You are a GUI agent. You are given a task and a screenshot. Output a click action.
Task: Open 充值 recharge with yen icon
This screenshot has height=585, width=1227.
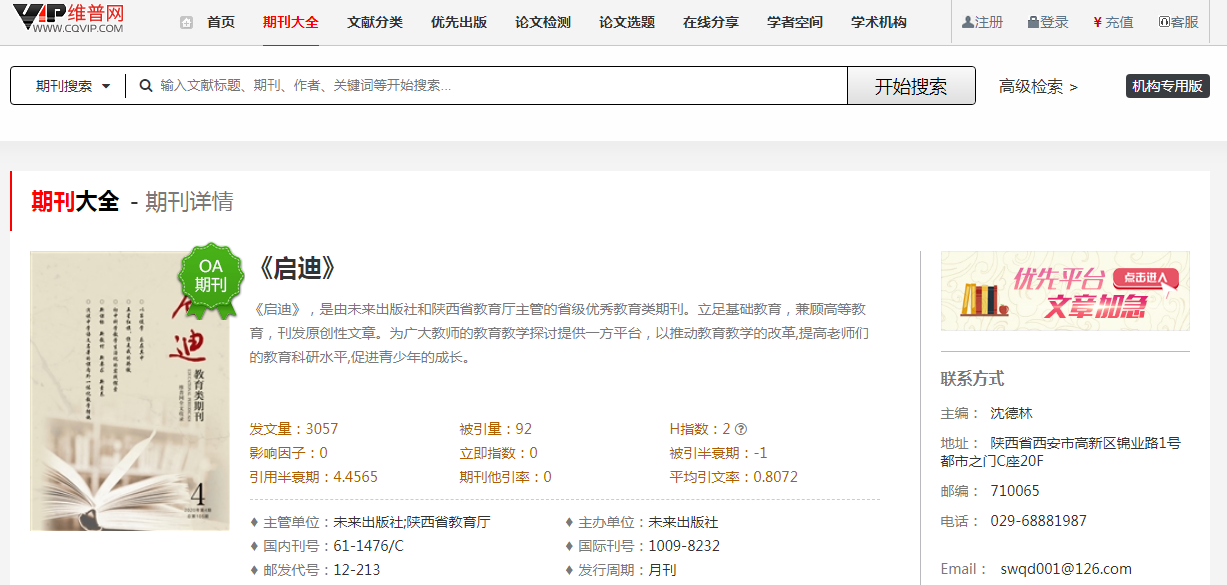coord(1113,22)
